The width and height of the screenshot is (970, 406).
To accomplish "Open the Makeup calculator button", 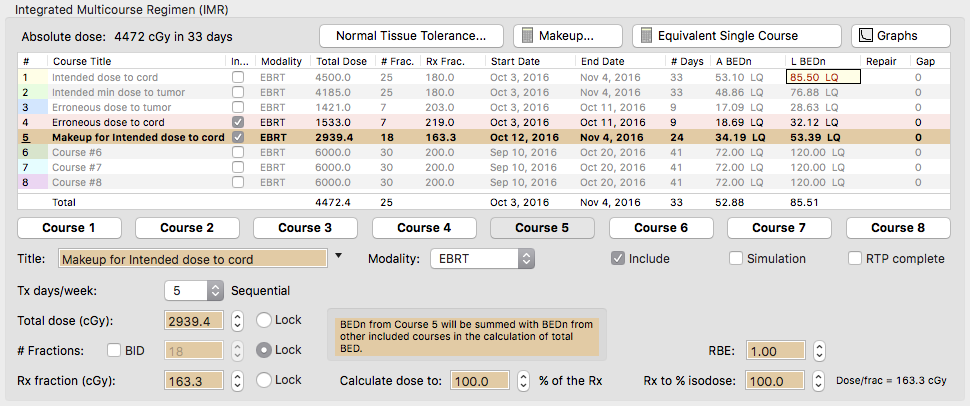I will [x=567, y=36].
